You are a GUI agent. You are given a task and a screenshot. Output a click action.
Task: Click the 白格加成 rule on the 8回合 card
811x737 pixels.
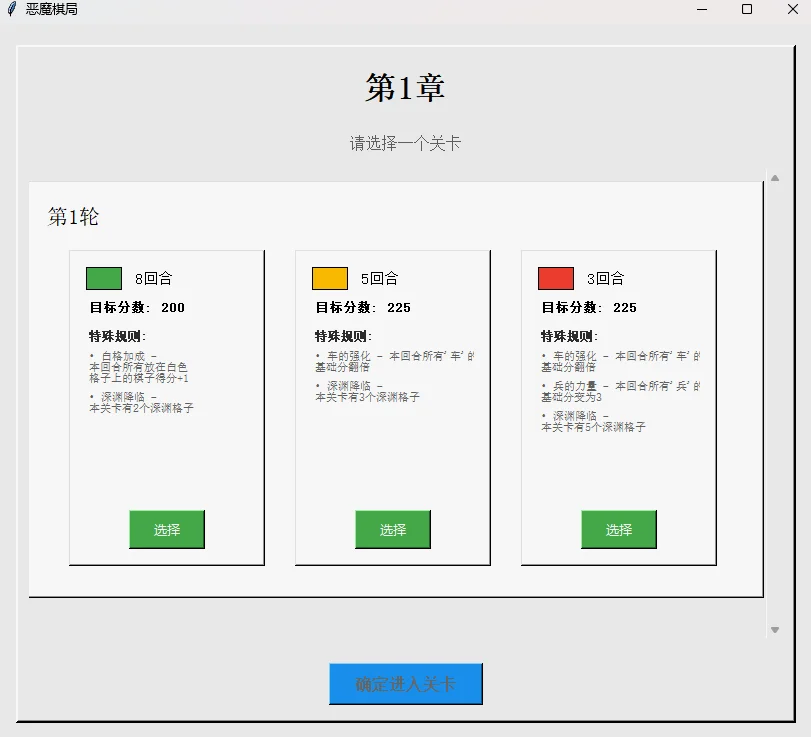(139, 367)
